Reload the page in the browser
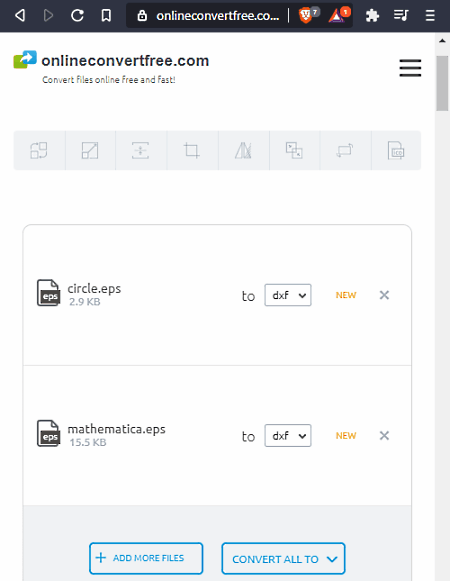This screenshot has width=450, height=581. click(x=77, y=16)
